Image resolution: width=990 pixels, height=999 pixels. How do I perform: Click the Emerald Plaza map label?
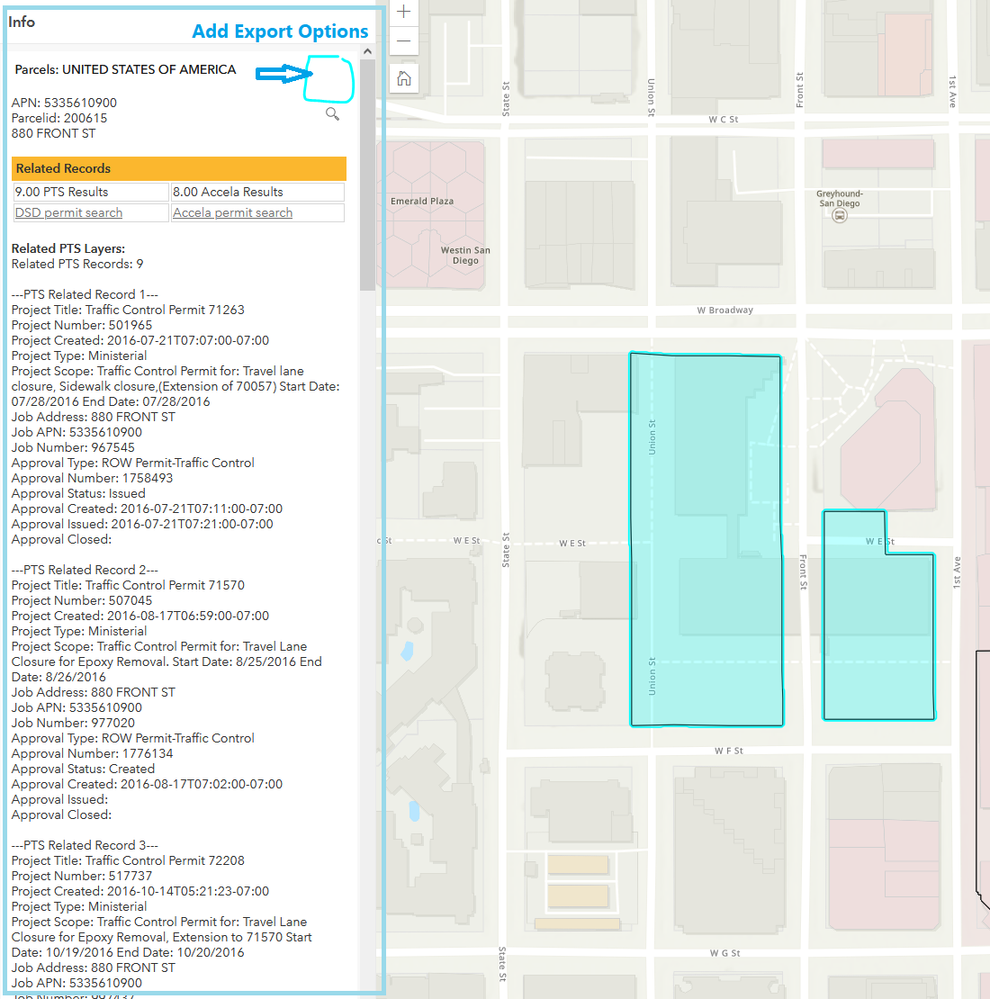tap(422, 201)
